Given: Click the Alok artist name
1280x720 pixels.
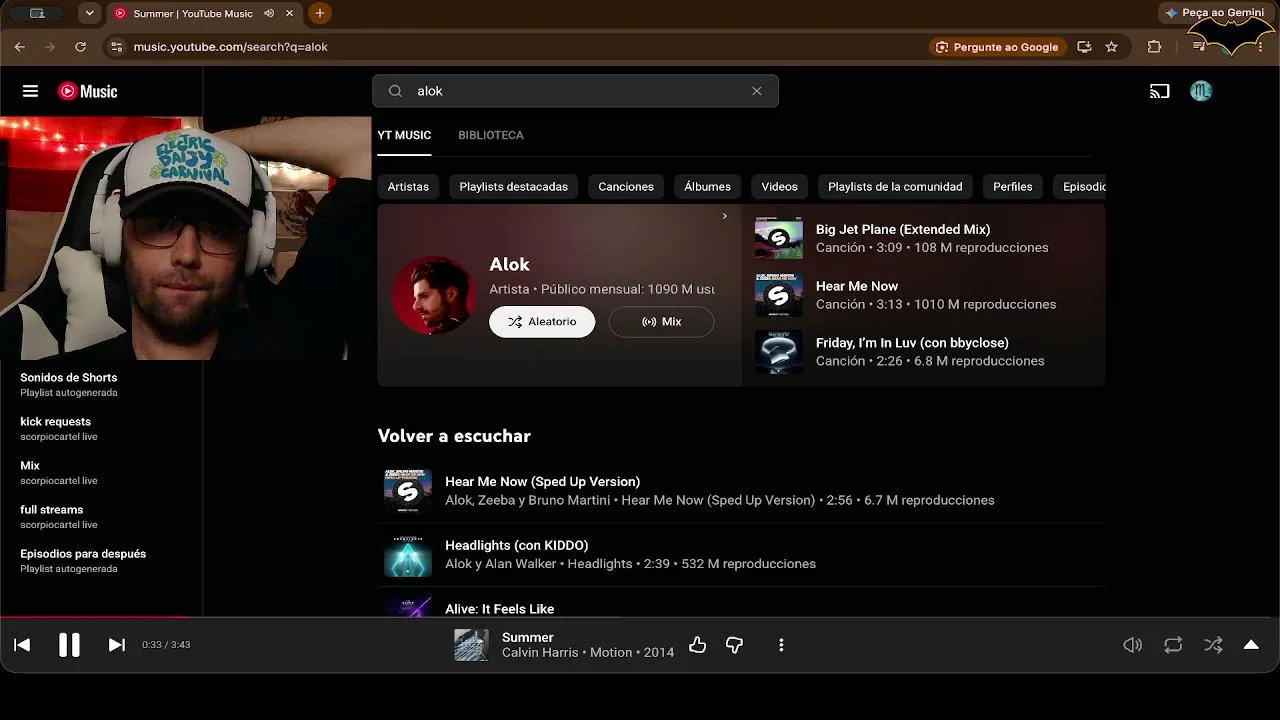Looking at the screenshot, I should coord(509,265).
